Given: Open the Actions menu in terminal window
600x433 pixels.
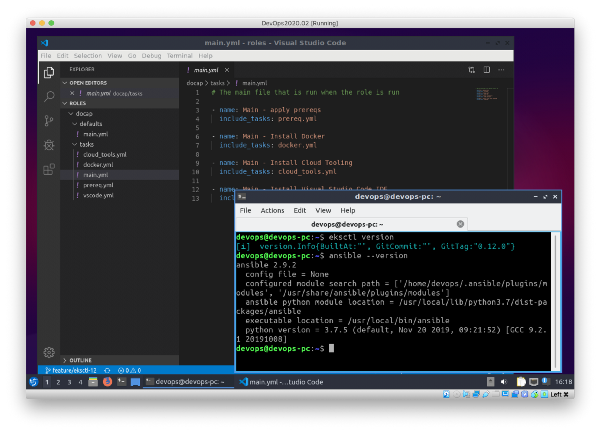Looking at the screenshot, I should point(272,210).
